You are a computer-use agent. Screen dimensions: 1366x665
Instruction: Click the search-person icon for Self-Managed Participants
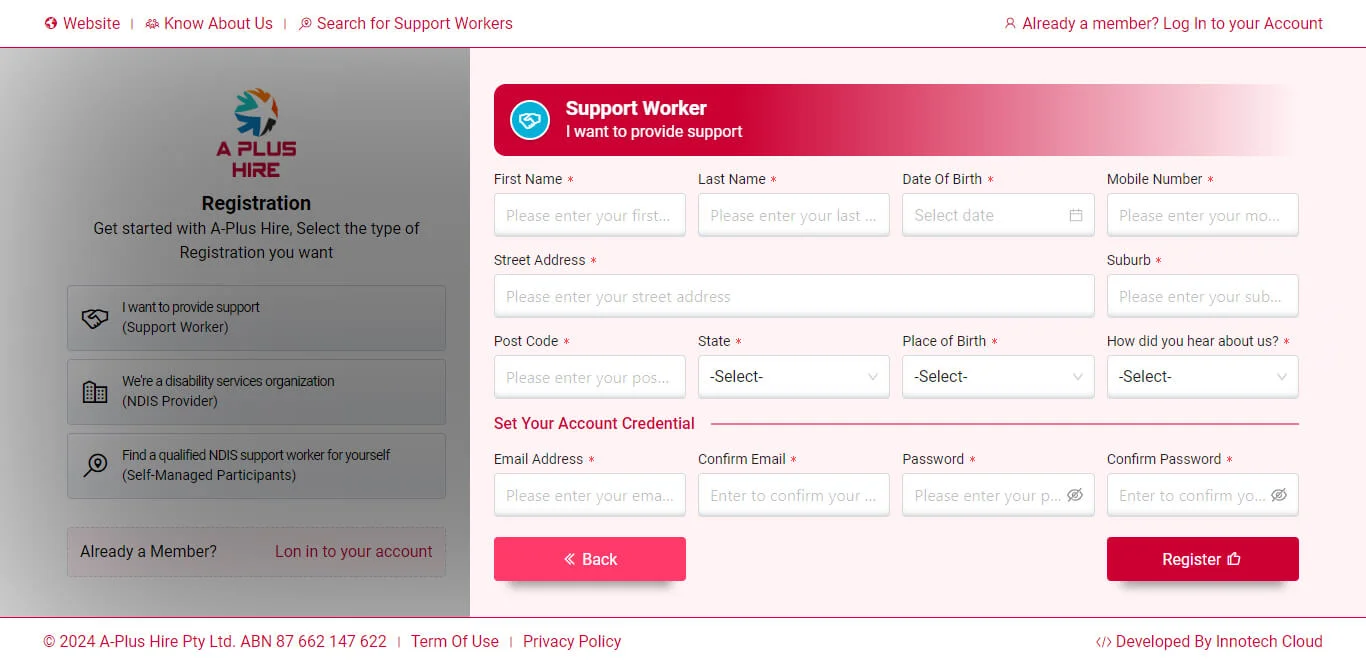tap(95, 465)
